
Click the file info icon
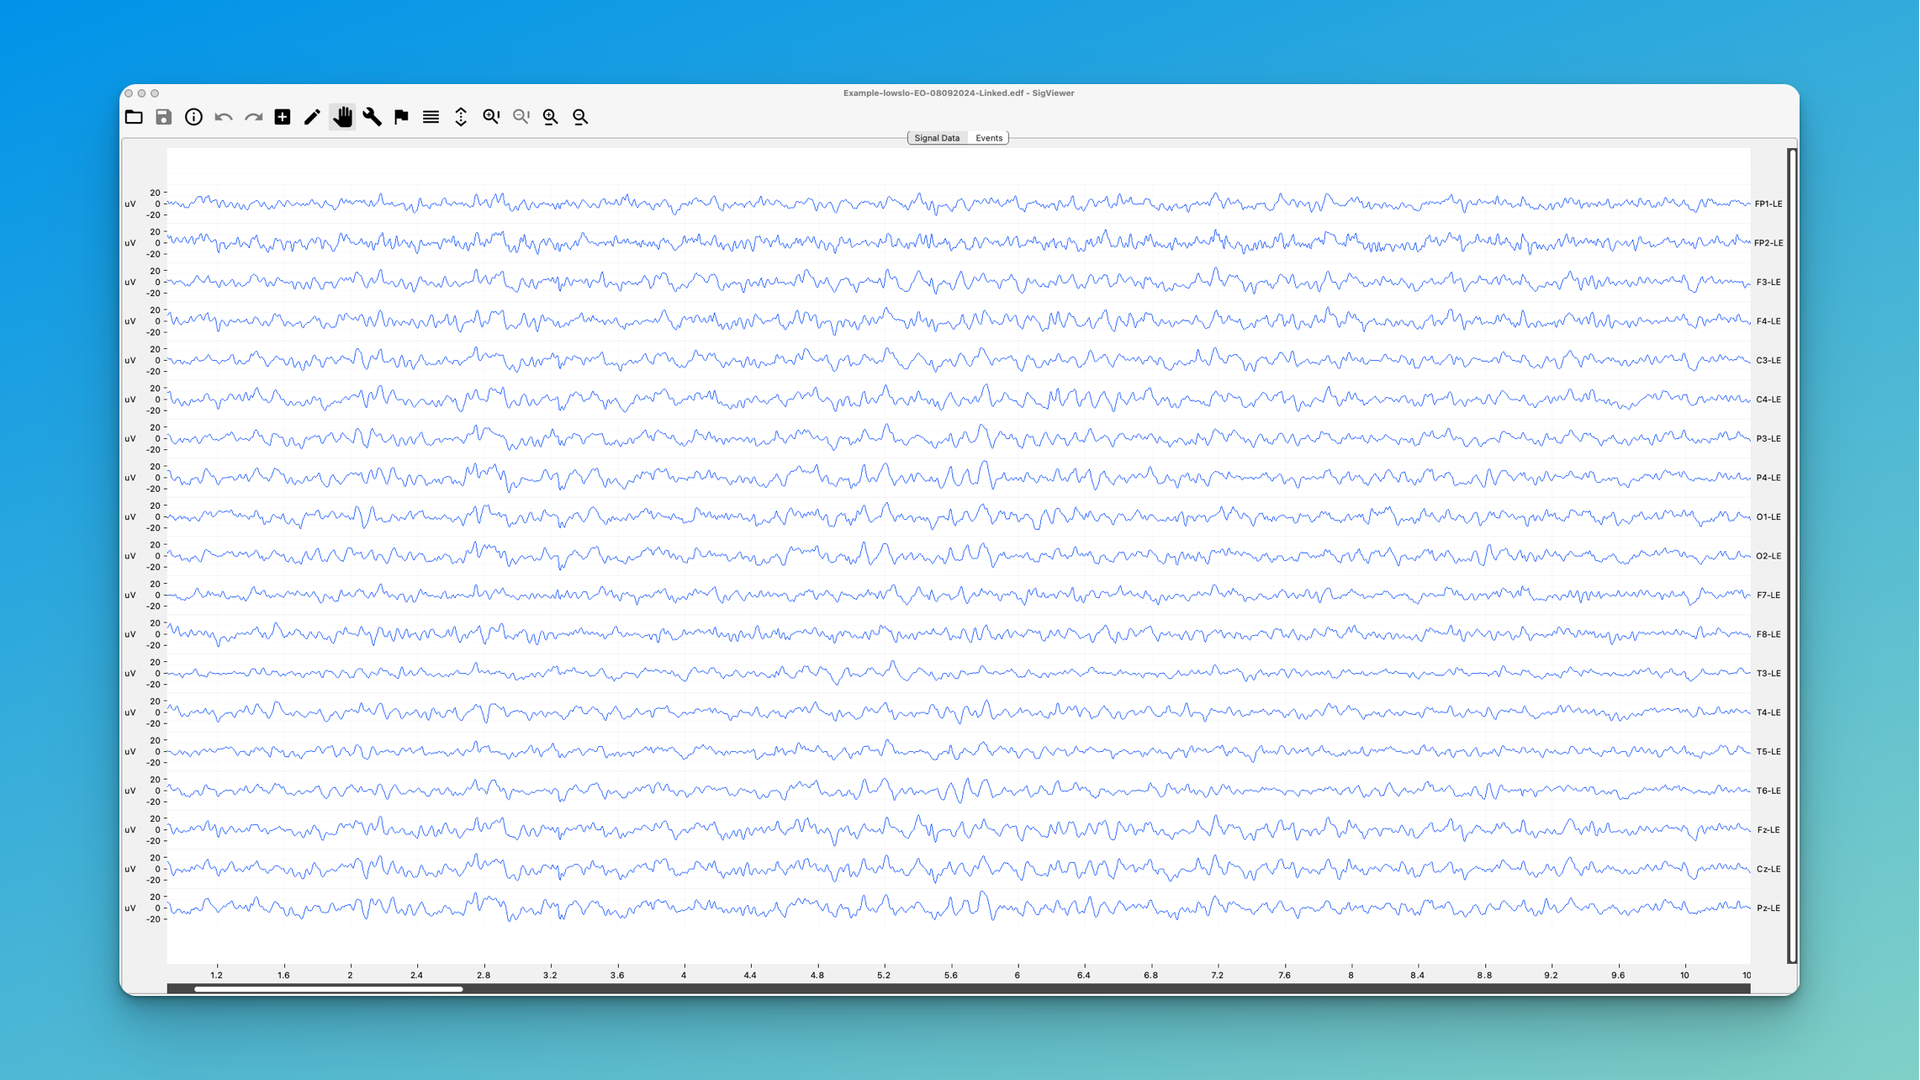tap(194, 117)
